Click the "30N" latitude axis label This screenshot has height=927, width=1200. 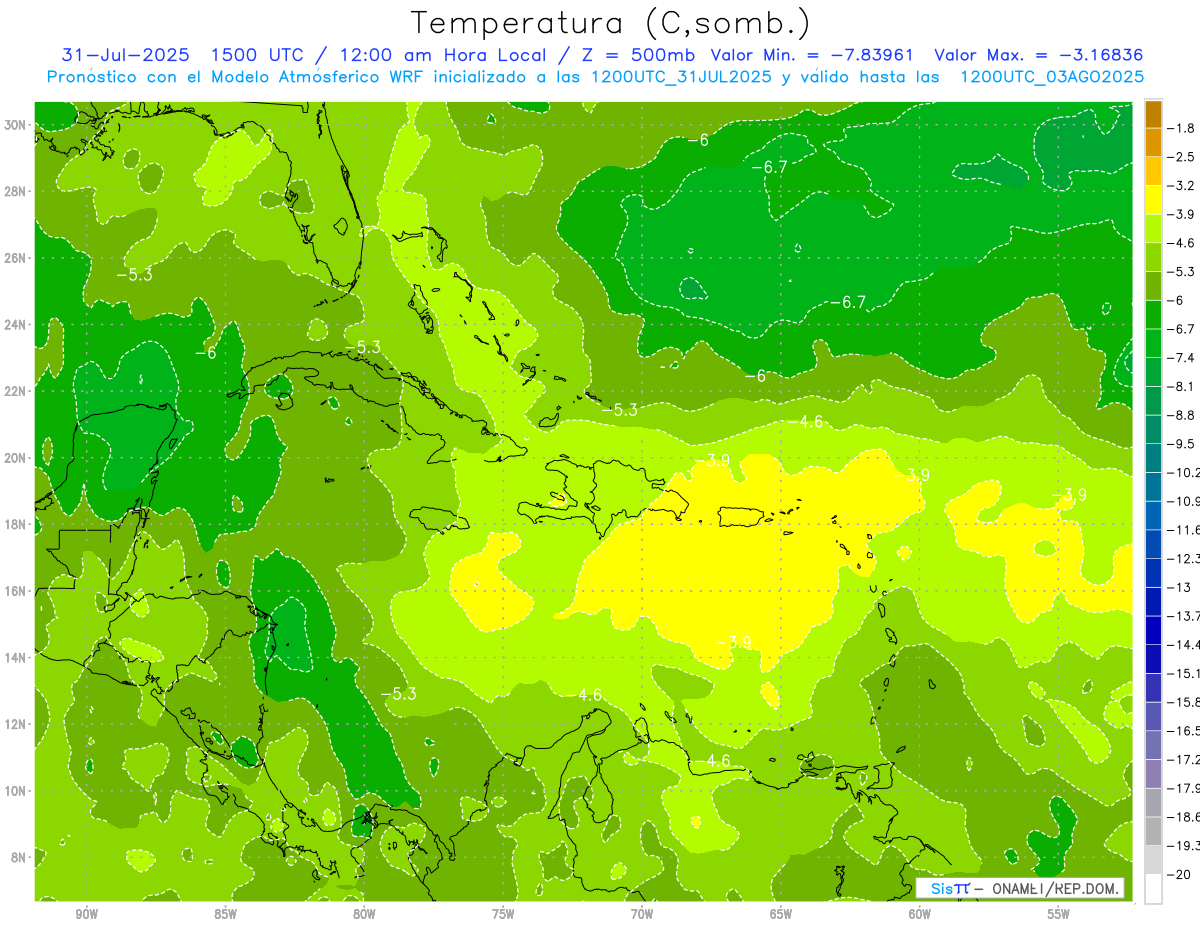[15, 124]
